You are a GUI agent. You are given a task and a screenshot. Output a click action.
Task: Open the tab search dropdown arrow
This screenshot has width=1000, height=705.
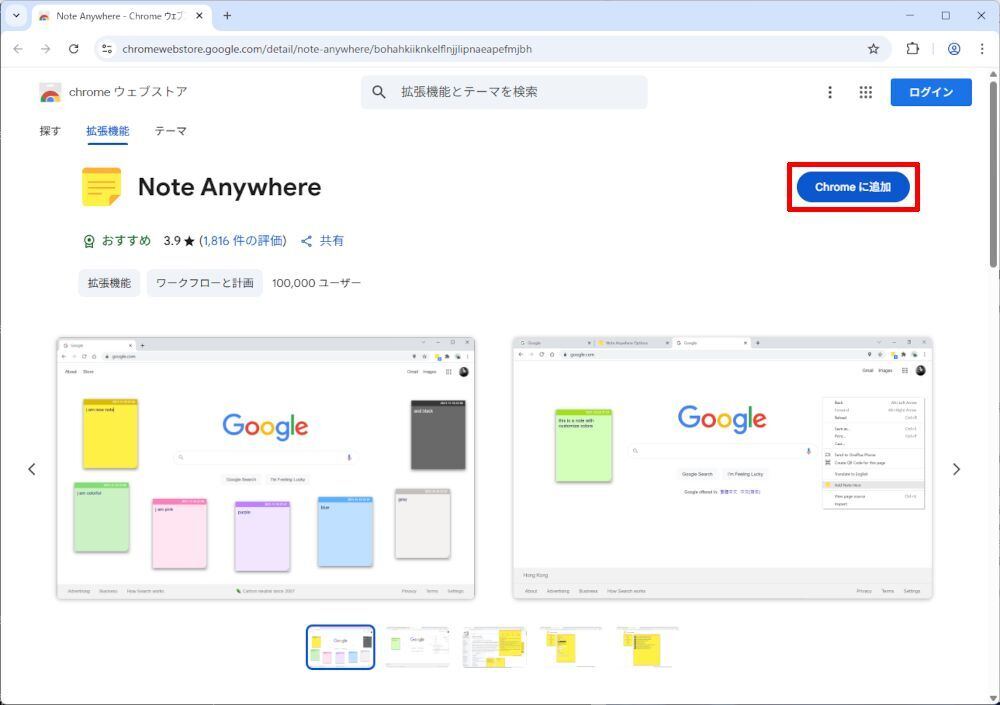pos(16,16)
